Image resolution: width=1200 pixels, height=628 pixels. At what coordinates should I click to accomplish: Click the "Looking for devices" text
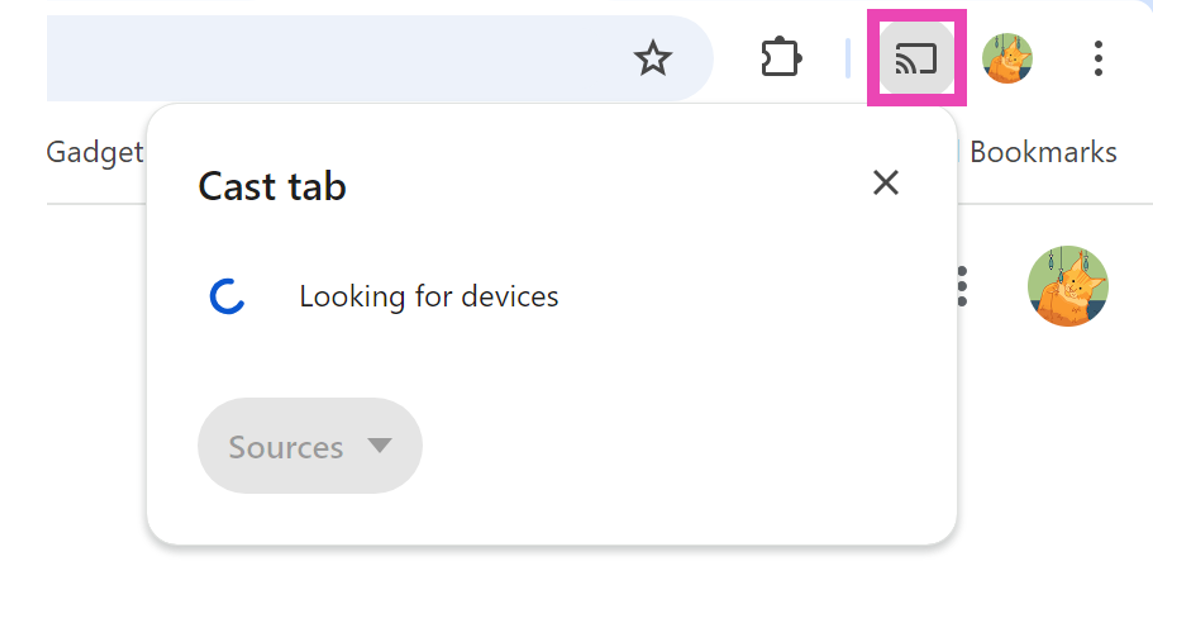429,297
